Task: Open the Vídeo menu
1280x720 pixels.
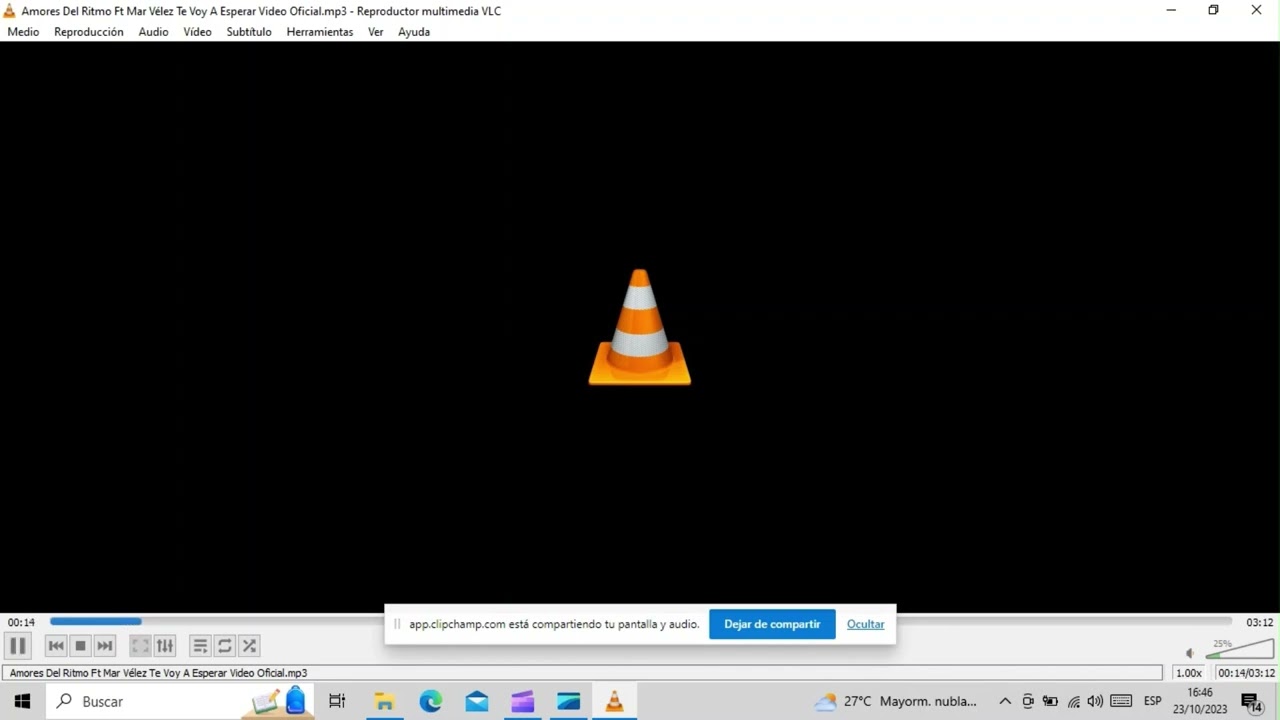Action: [197, 32]
